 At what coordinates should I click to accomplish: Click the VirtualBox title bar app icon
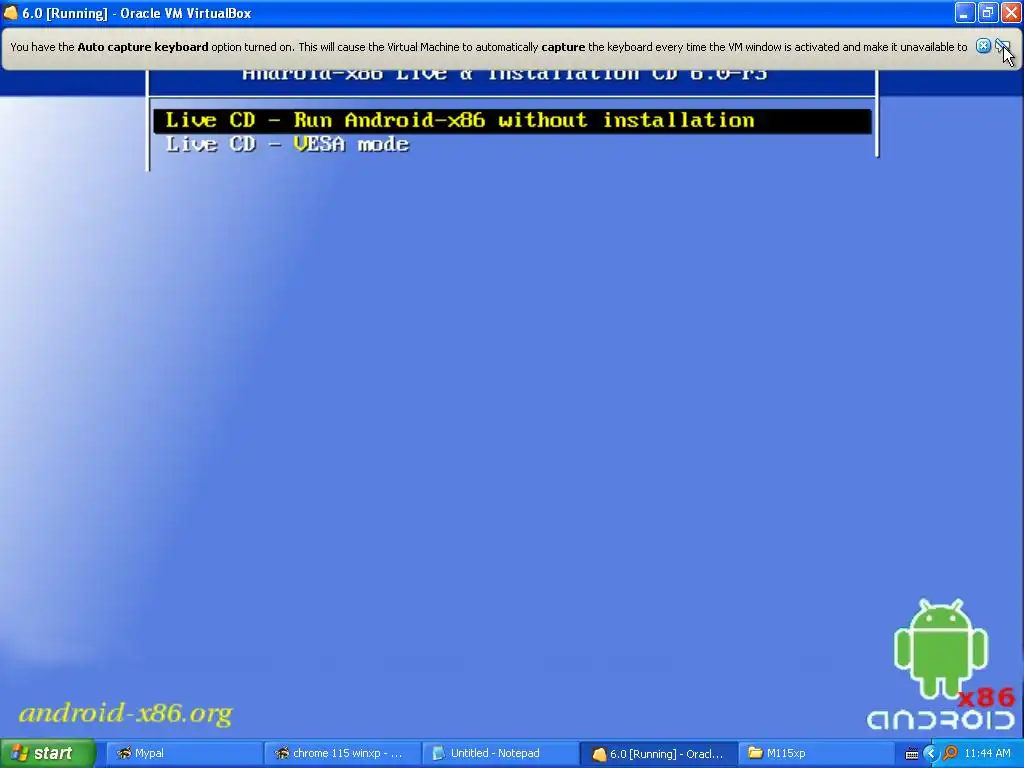pyautogui.click(x=10, y=12)
